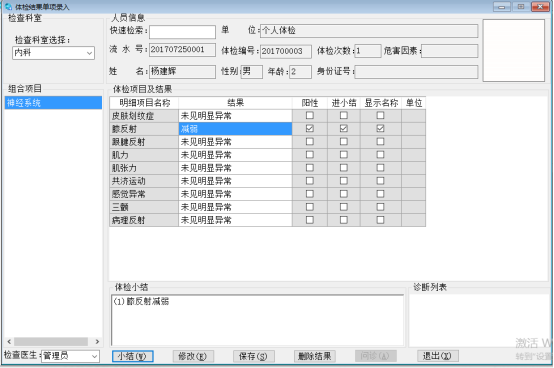The width and height of the screenshot is (554, 368).
Task: Click the 显示名称 column header
Action: [x=381, y=103]
